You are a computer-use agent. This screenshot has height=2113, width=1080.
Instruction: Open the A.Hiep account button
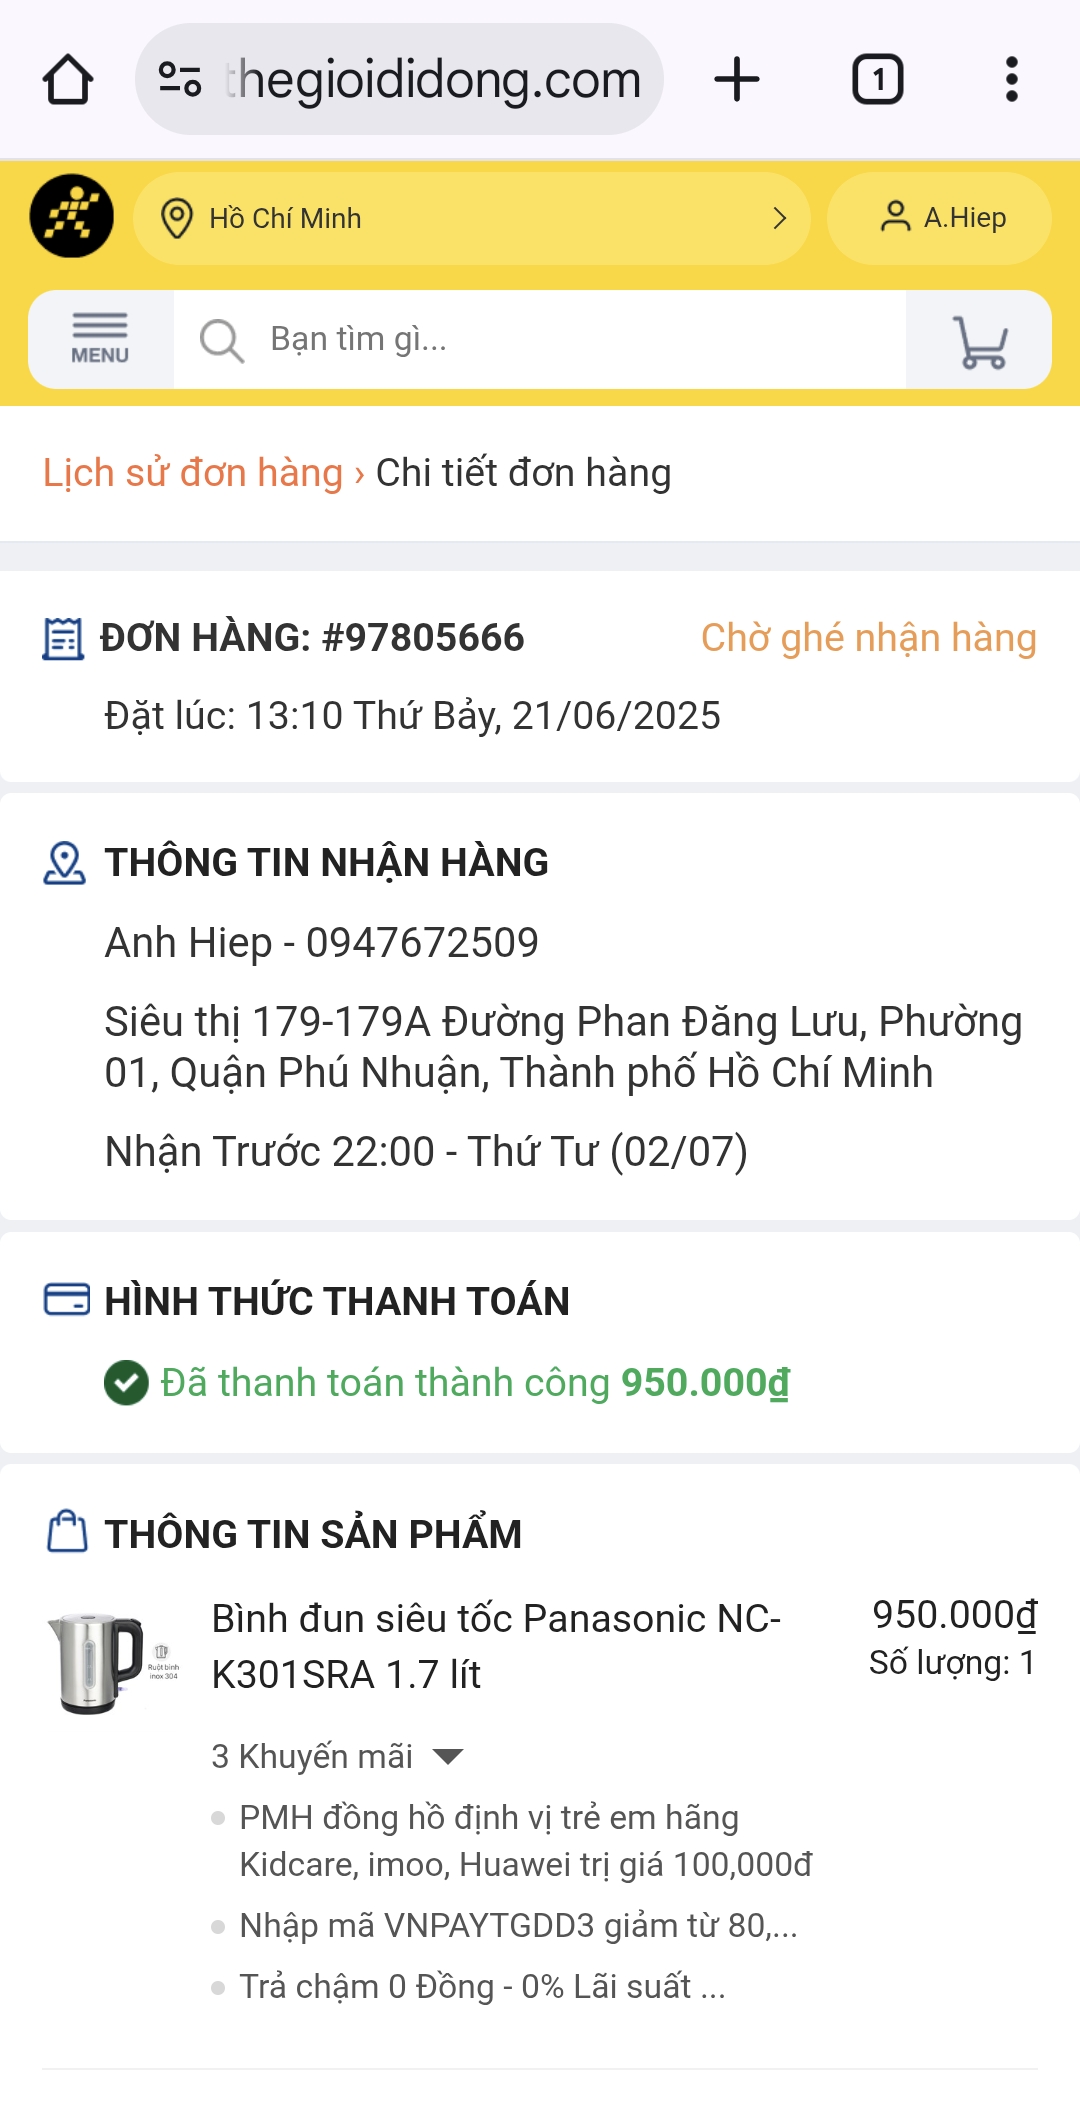[x=940, y=218]
